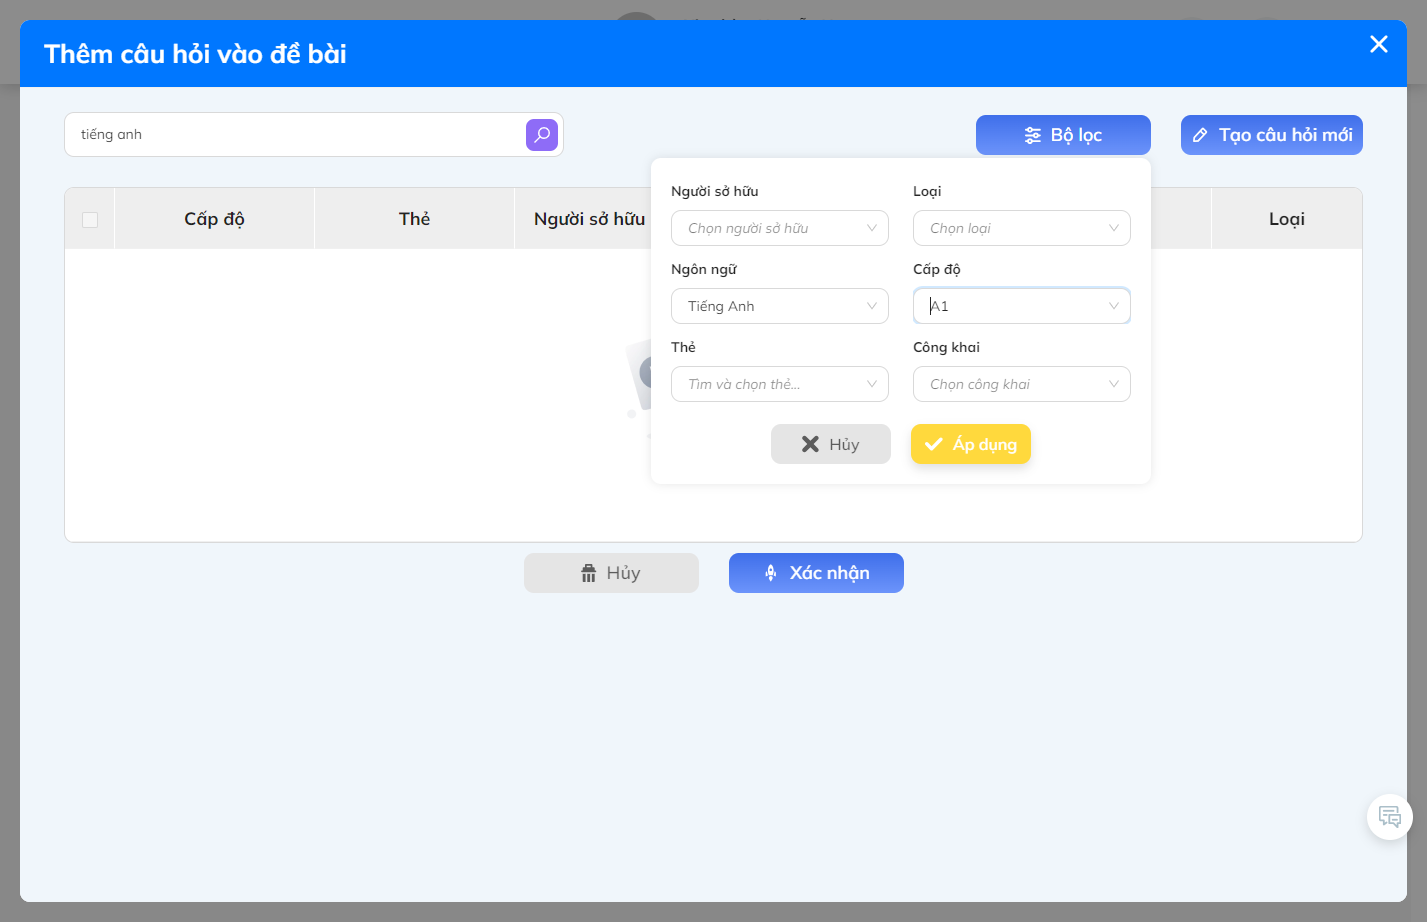Click the purple search magnifier icon

point(541,135)
